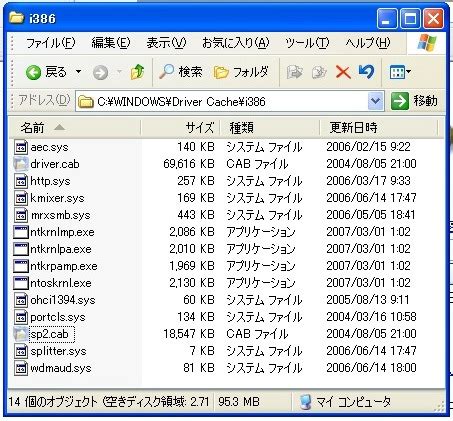Click the aec.sys file name
Screen dimensions: 453x421
point(49,147)
